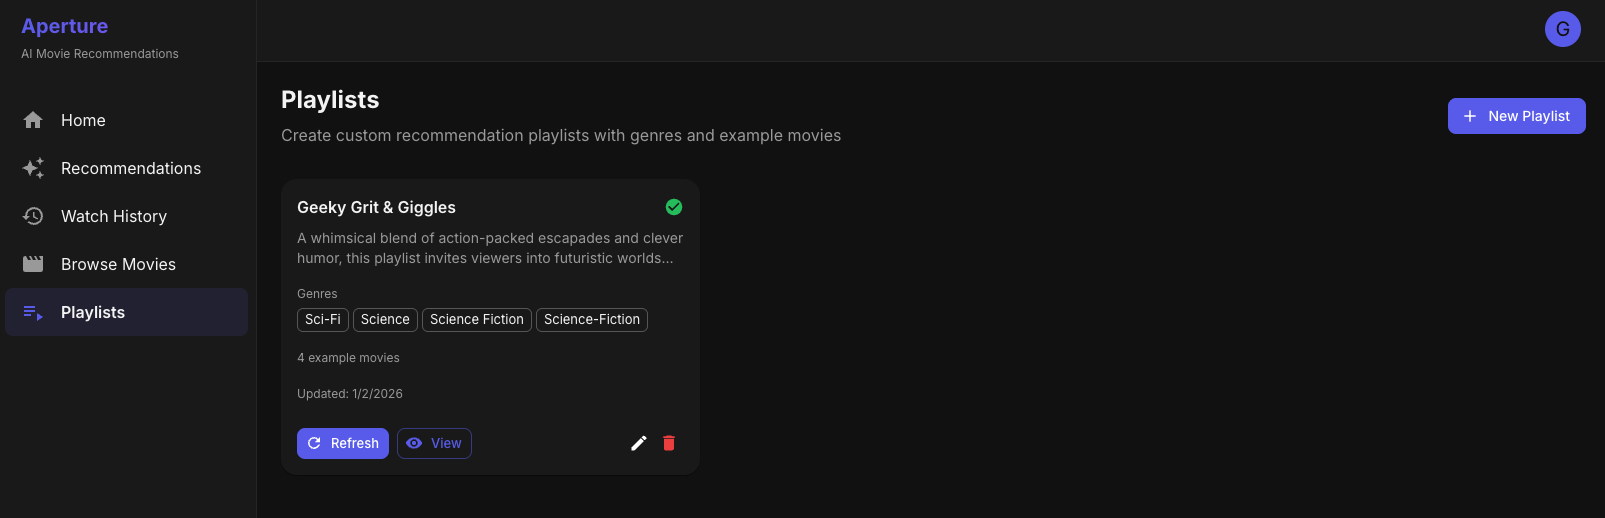Edit playlist with the pencil icon
Image resolution: width=1605 pixels, height=518 pixels.
639,443
